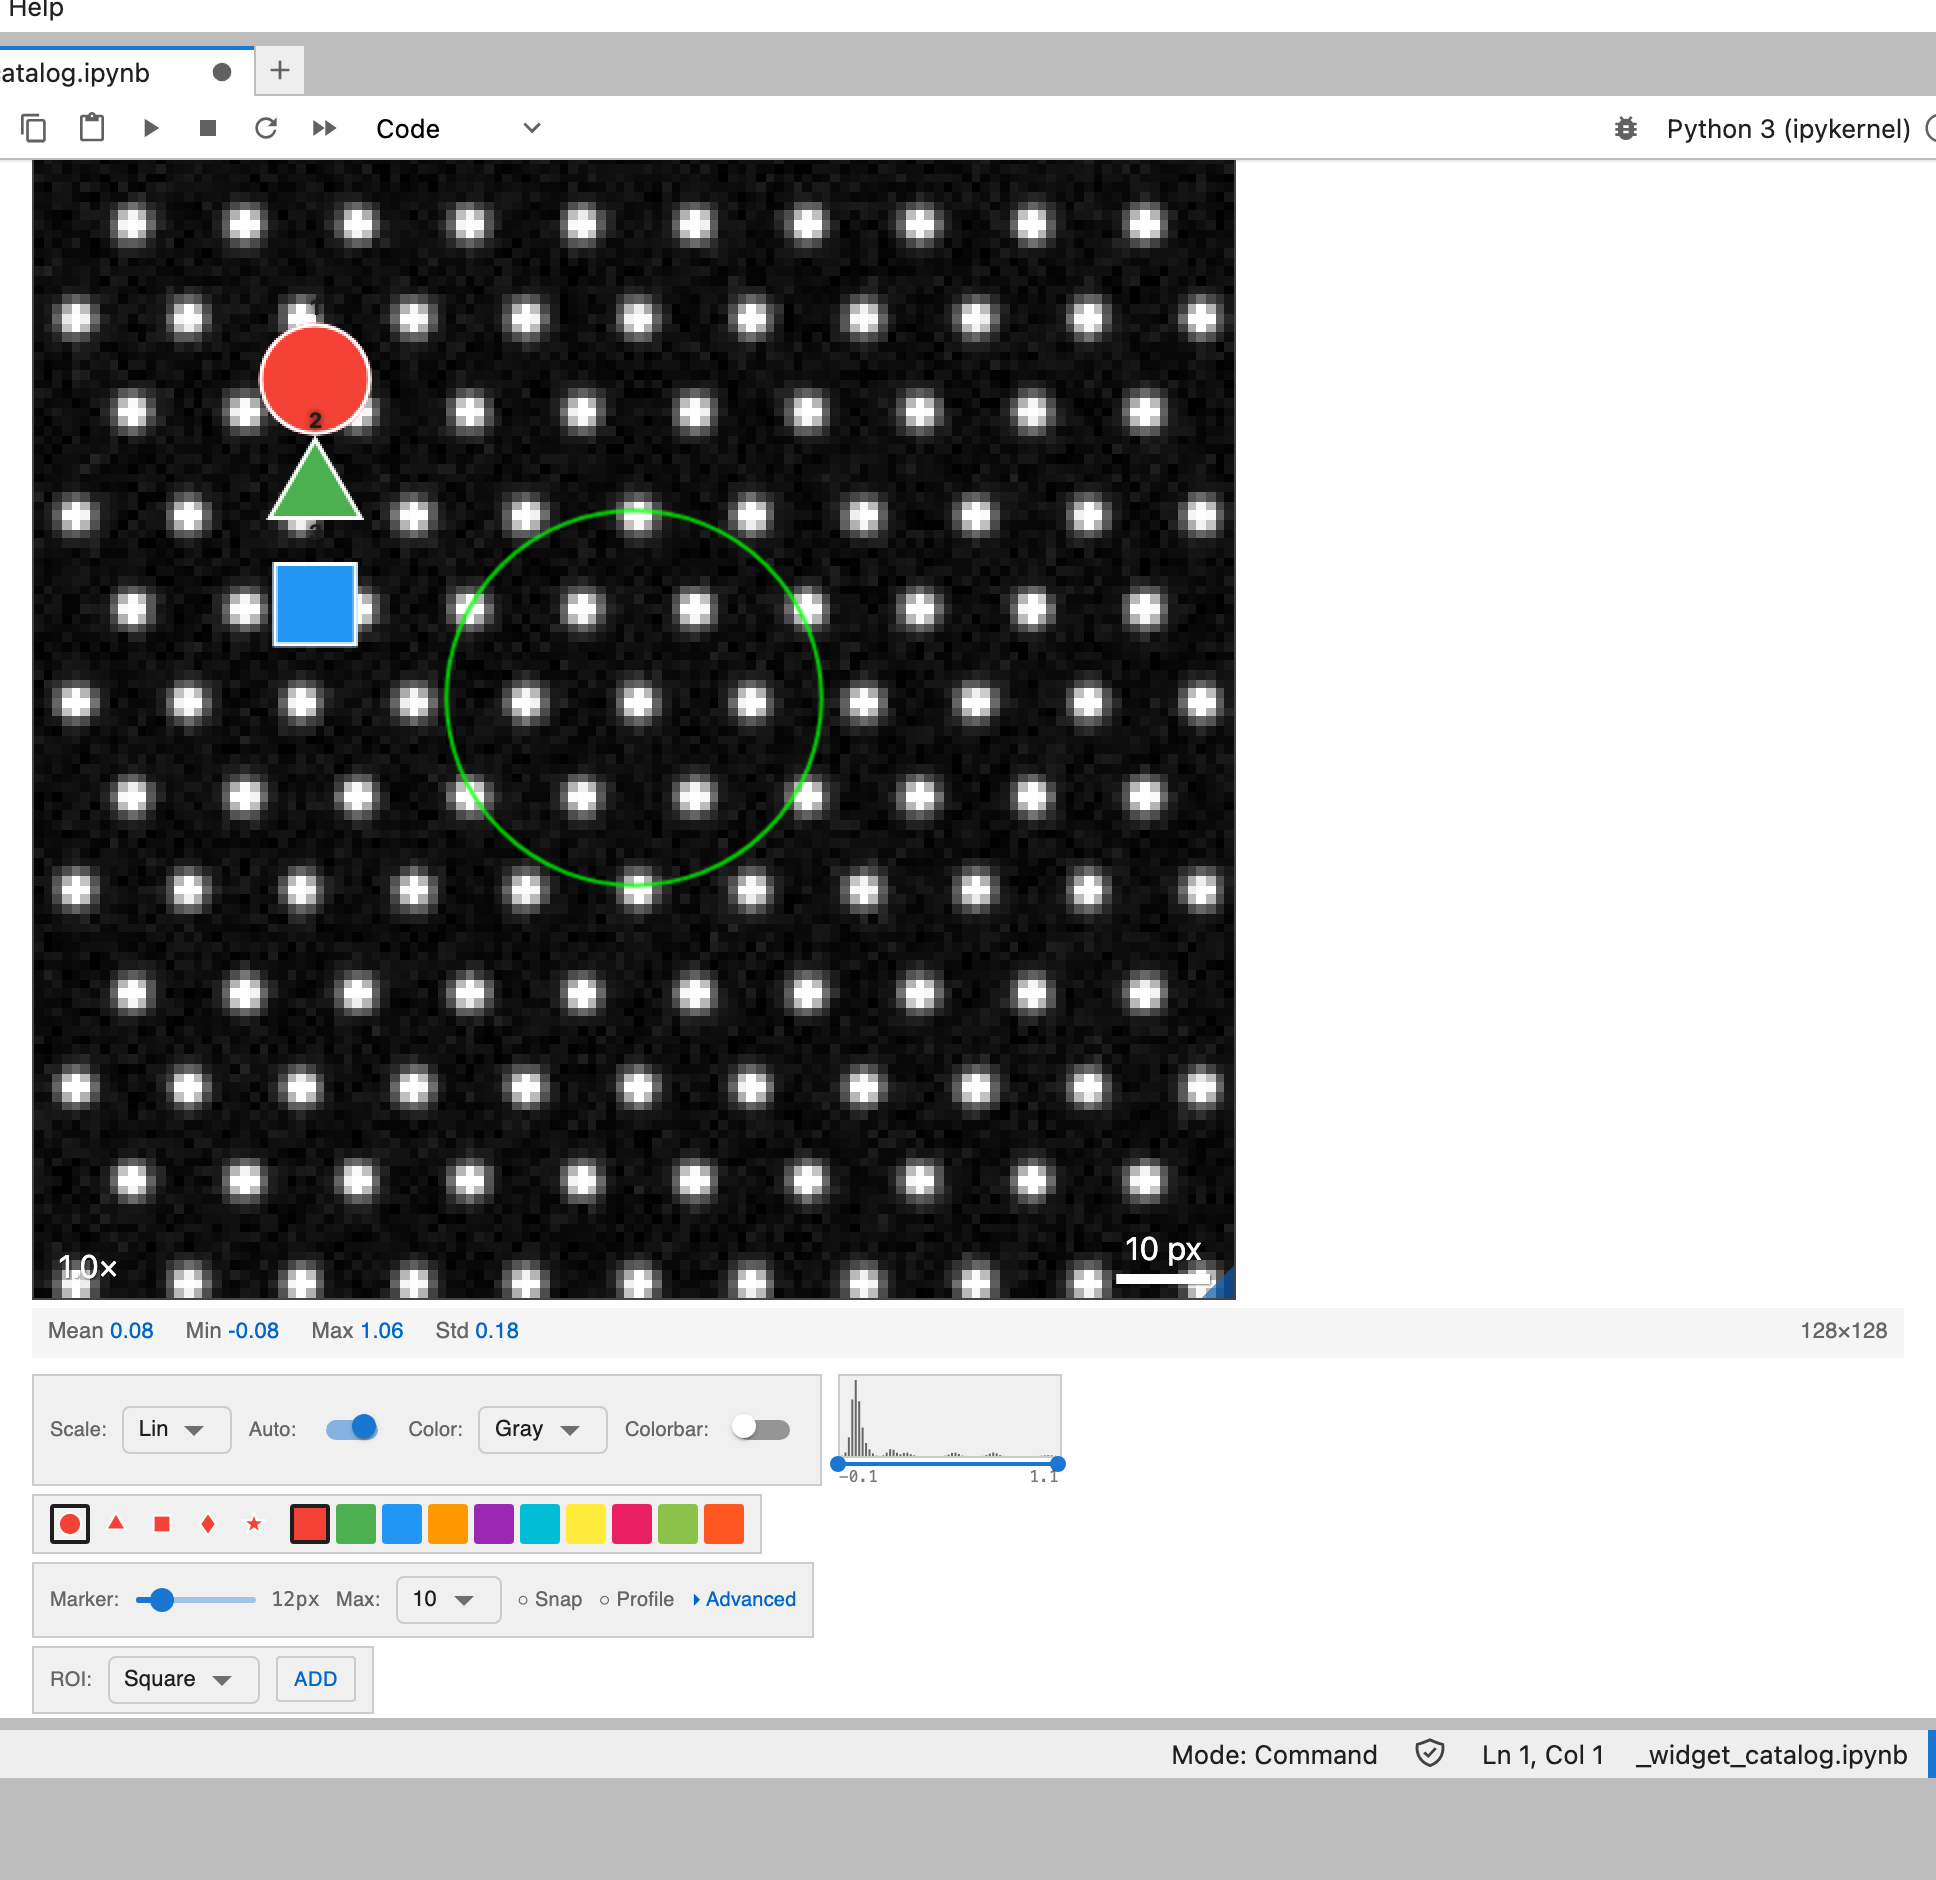Screen dimensions: 1936x1880
Task: Restart the kernel
Action: [266, 128]
